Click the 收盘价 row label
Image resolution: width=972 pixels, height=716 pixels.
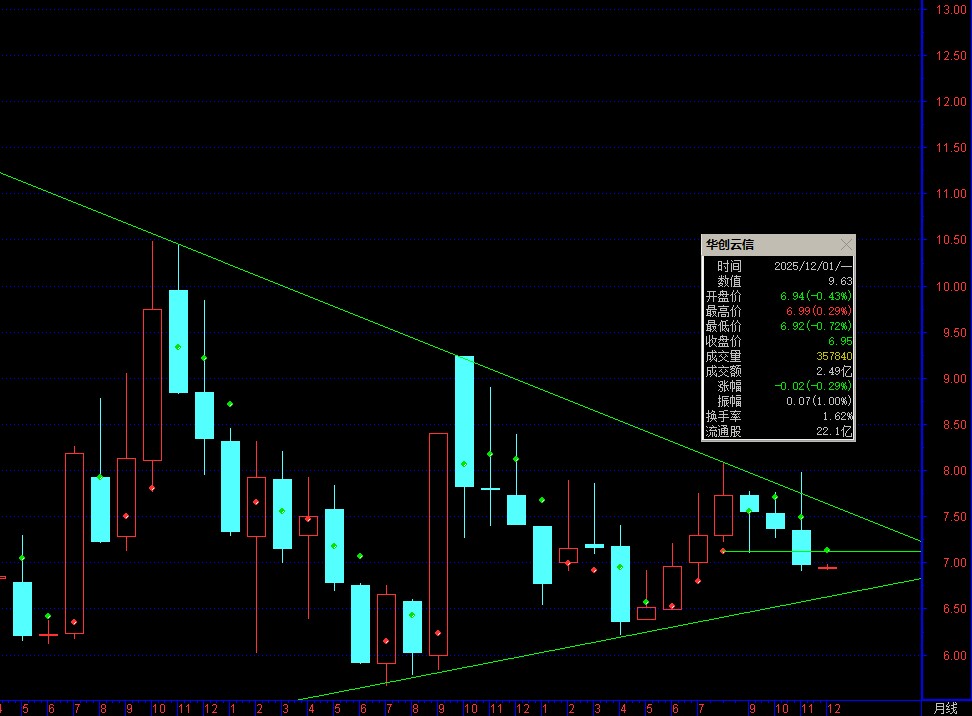(x=723, y=341)
